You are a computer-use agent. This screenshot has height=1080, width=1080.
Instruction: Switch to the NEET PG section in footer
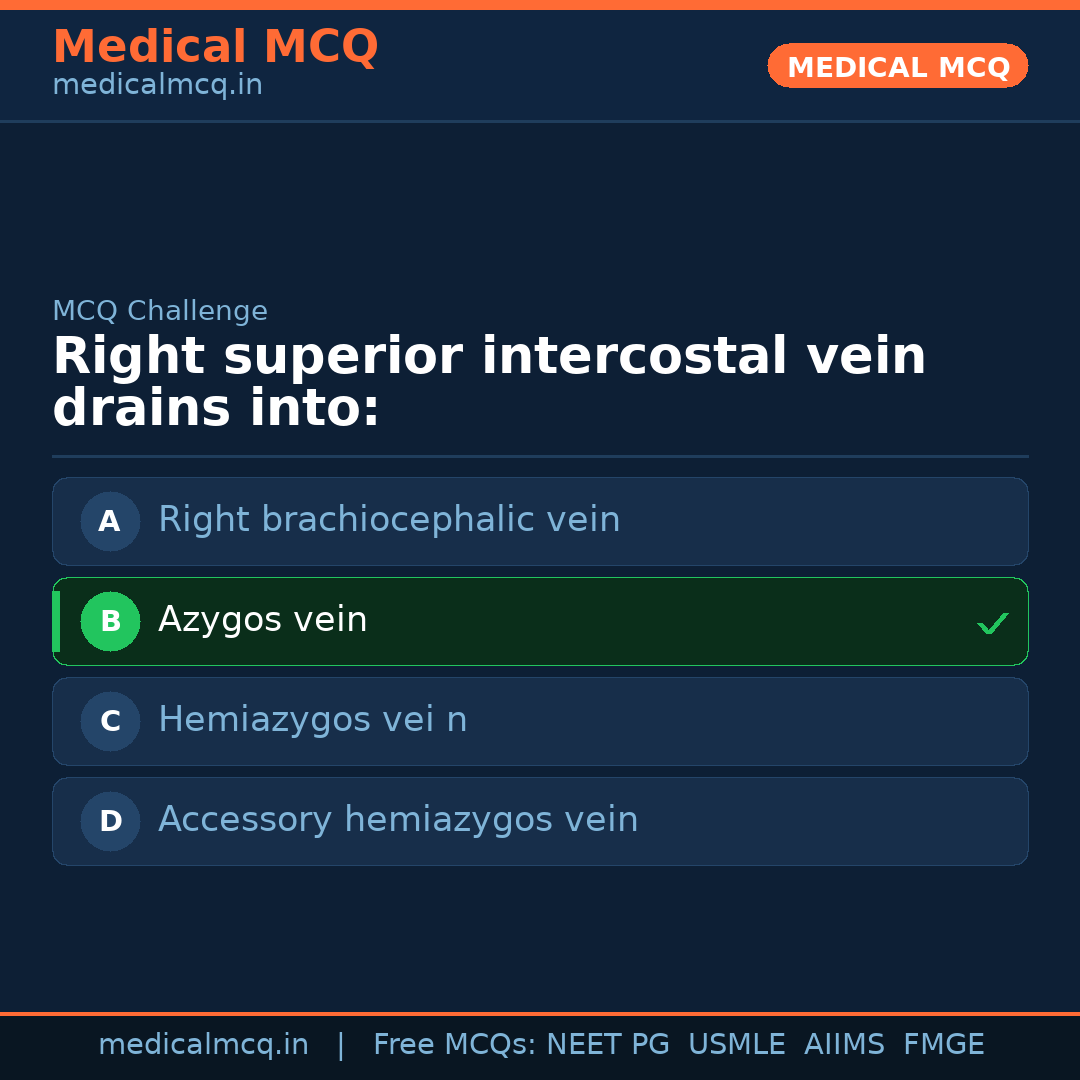607,1044
